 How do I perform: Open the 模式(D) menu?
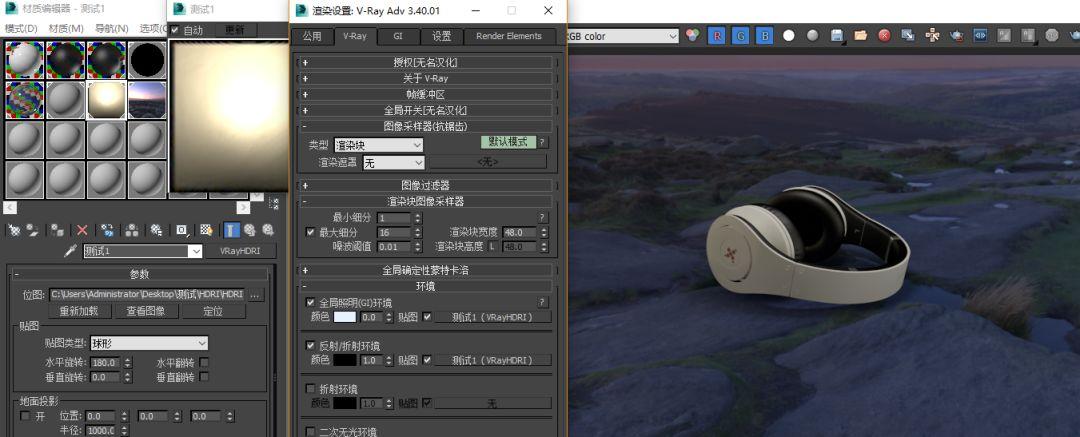click(x=21, y=28)
